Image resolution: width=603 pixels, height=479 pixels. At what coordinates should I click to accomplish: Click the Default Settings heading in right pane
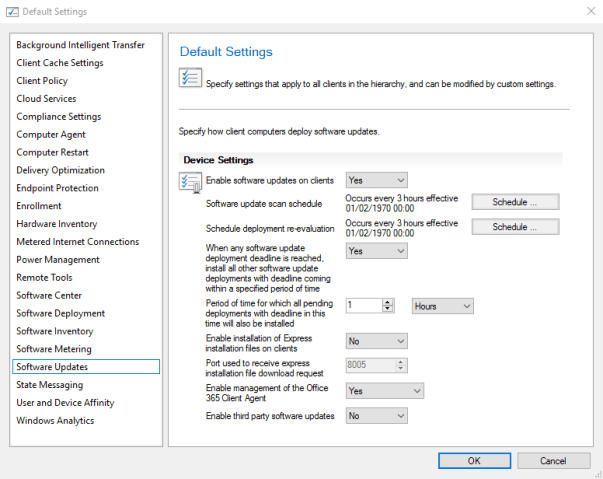(x=226, y=52)
